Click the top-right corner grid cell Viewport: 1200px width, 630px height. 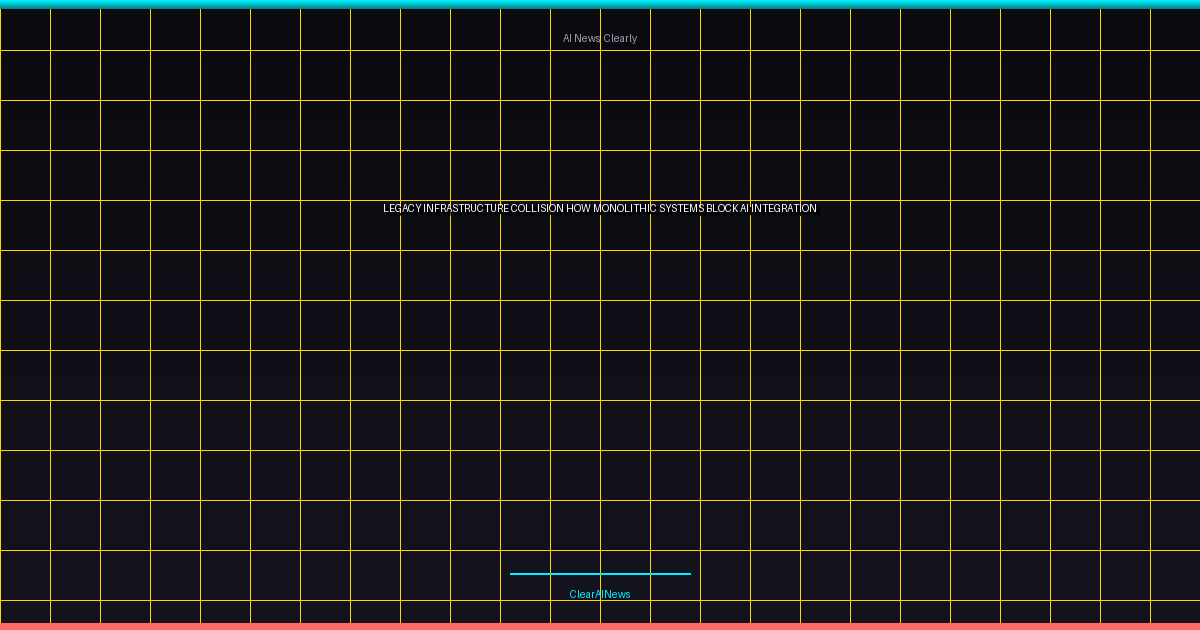point(1175,29)
